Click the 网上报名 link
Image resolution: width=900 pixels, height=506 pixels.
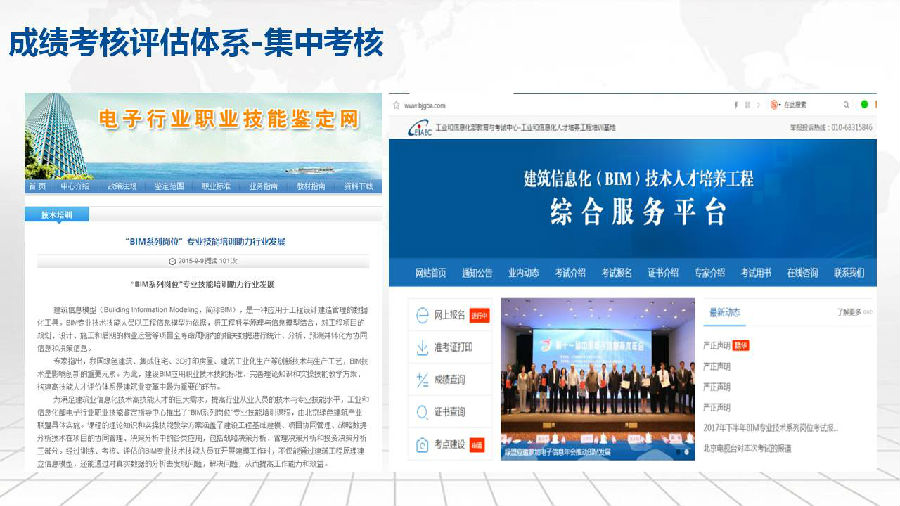449,315
